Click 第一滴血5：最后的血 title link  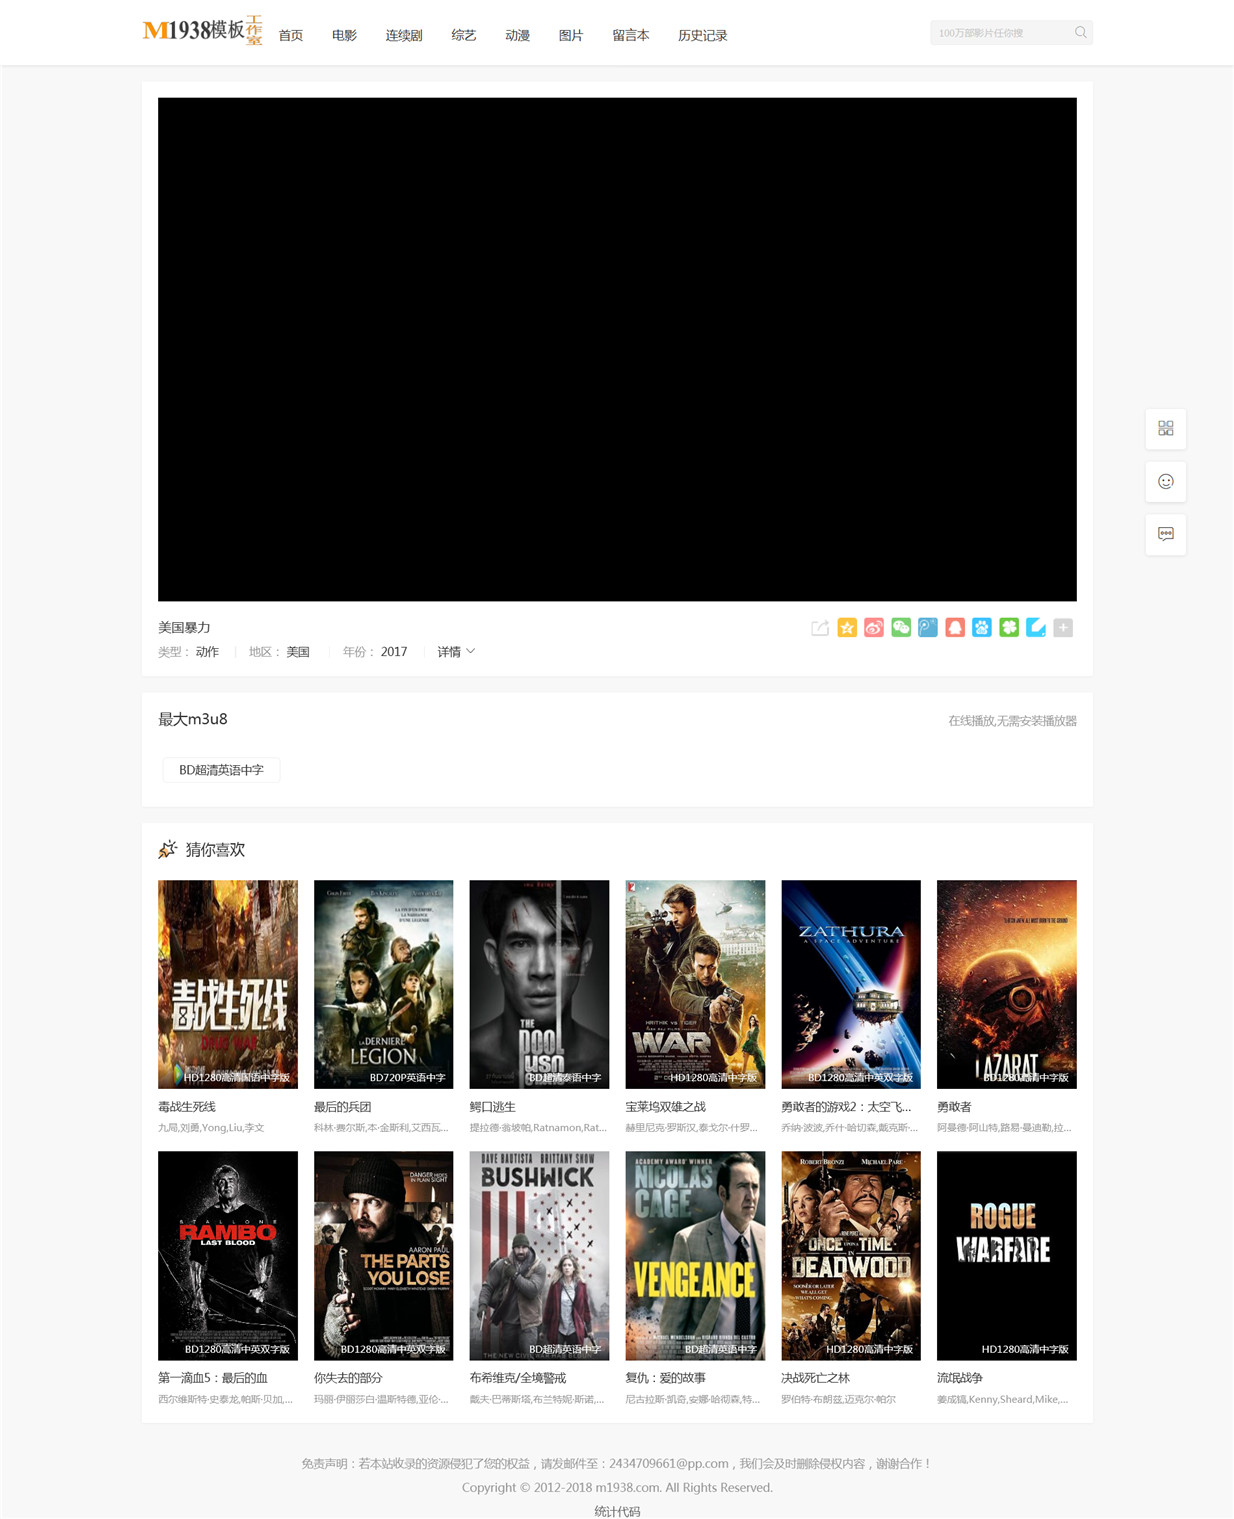click(x=213, y=1378)
